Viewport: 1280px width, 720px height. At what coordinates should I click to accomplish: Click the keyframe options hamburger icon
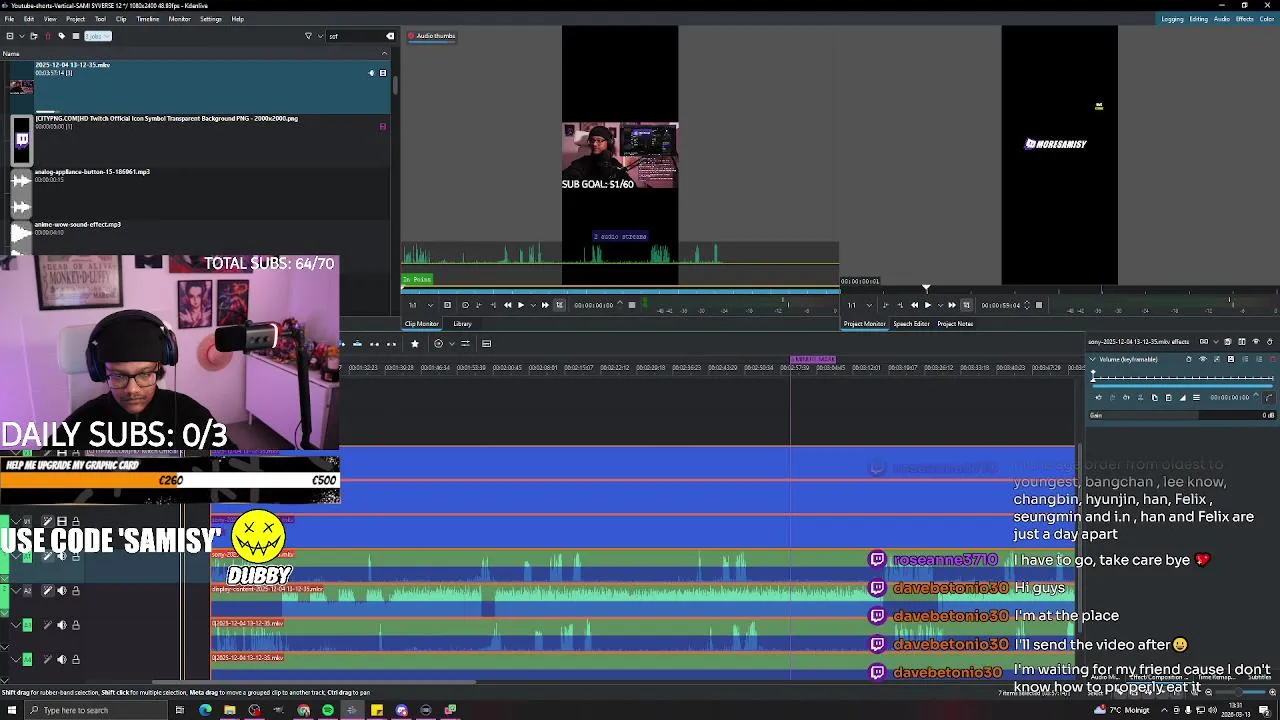point(1196,397)
